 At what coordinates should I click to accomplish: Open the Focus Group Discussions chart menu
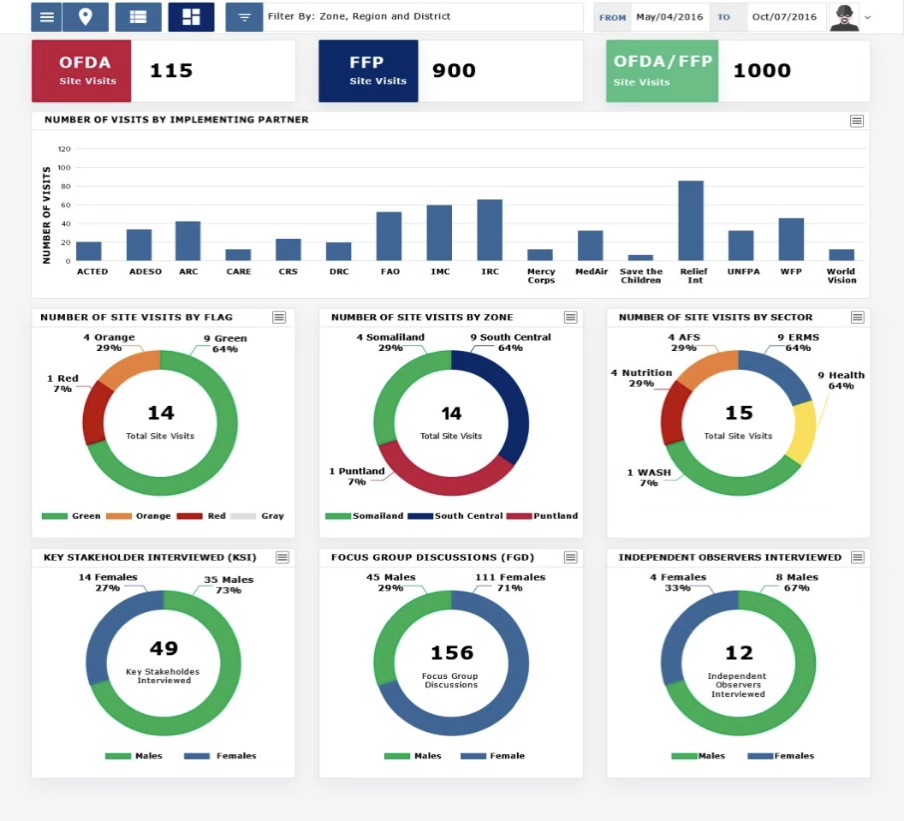pyautogui.click(x=570, y=557)
